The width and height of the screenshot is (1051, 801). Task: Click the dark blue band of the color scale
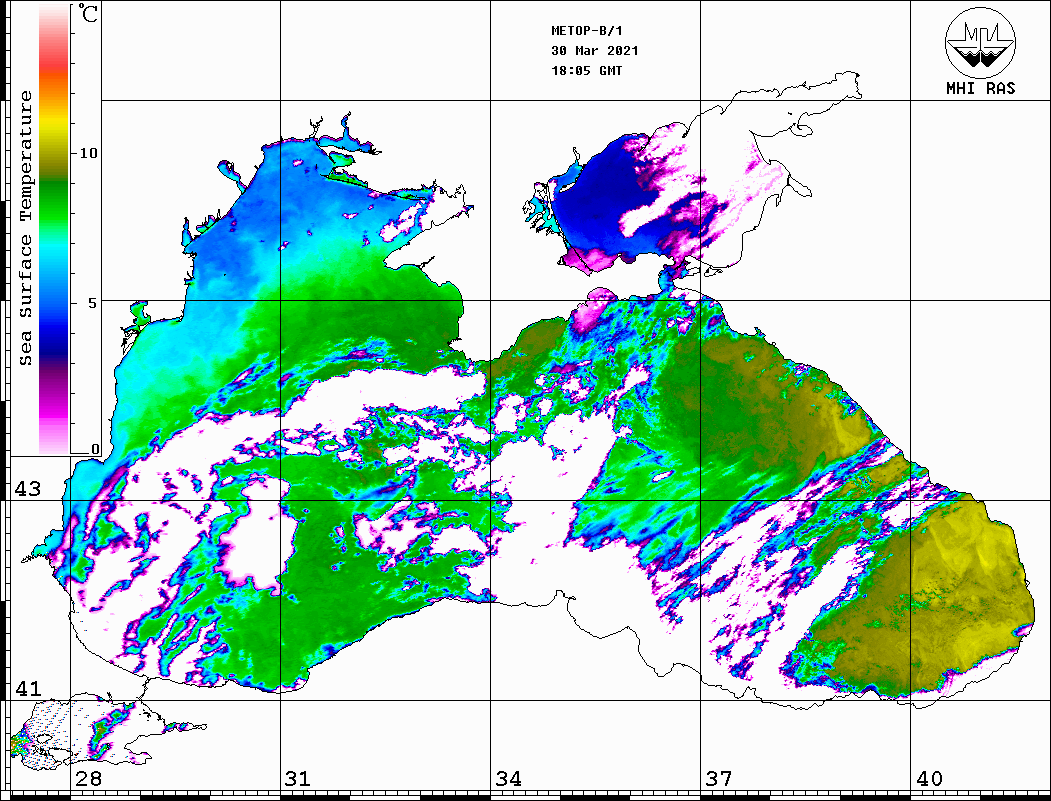coord(54,342)
